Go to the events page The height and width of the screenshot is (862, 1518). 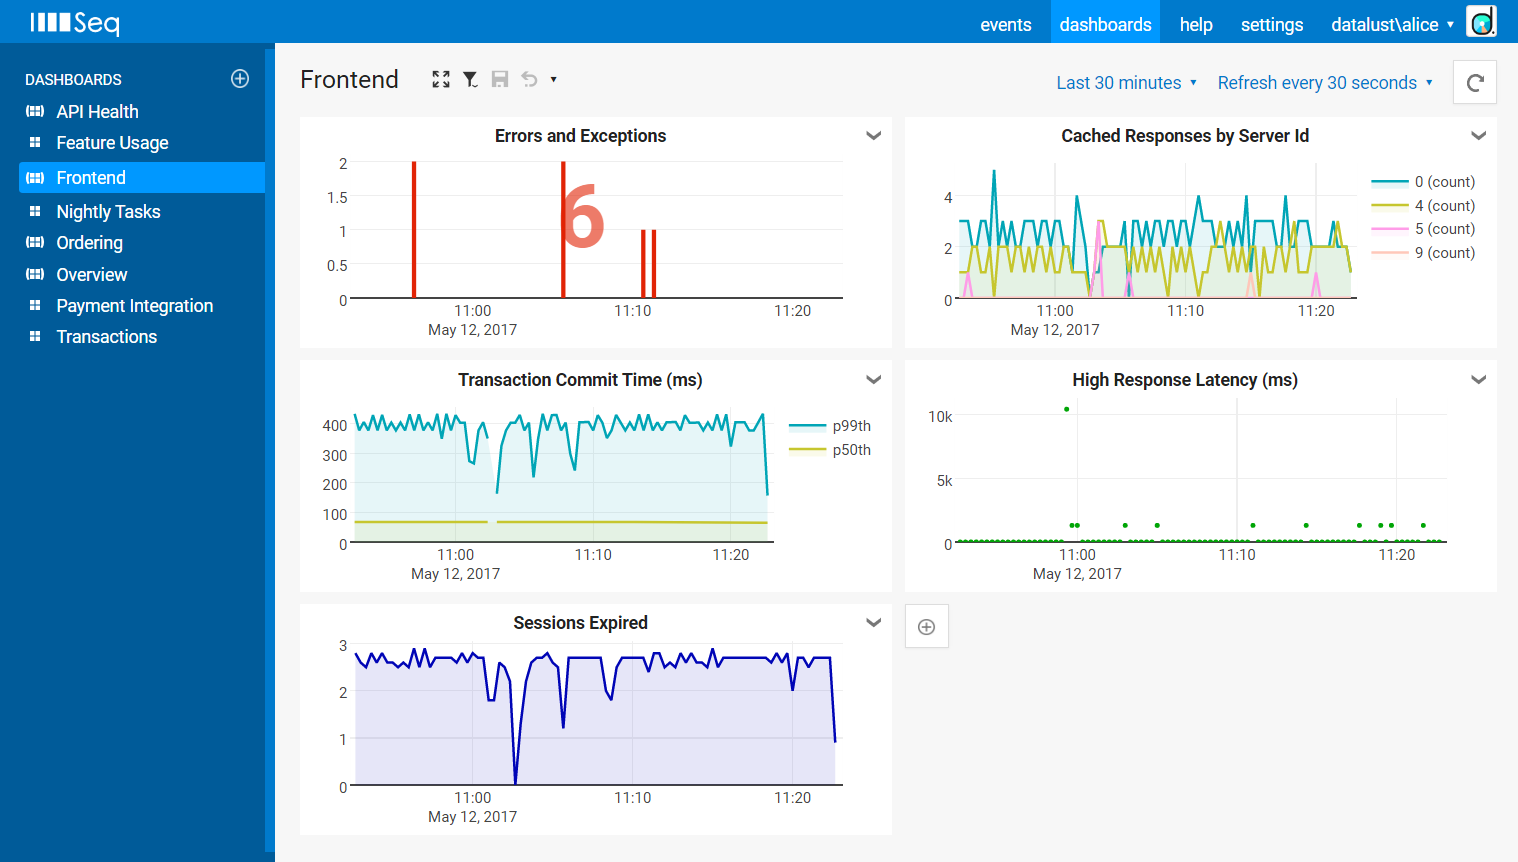(x=1005, y=24)
